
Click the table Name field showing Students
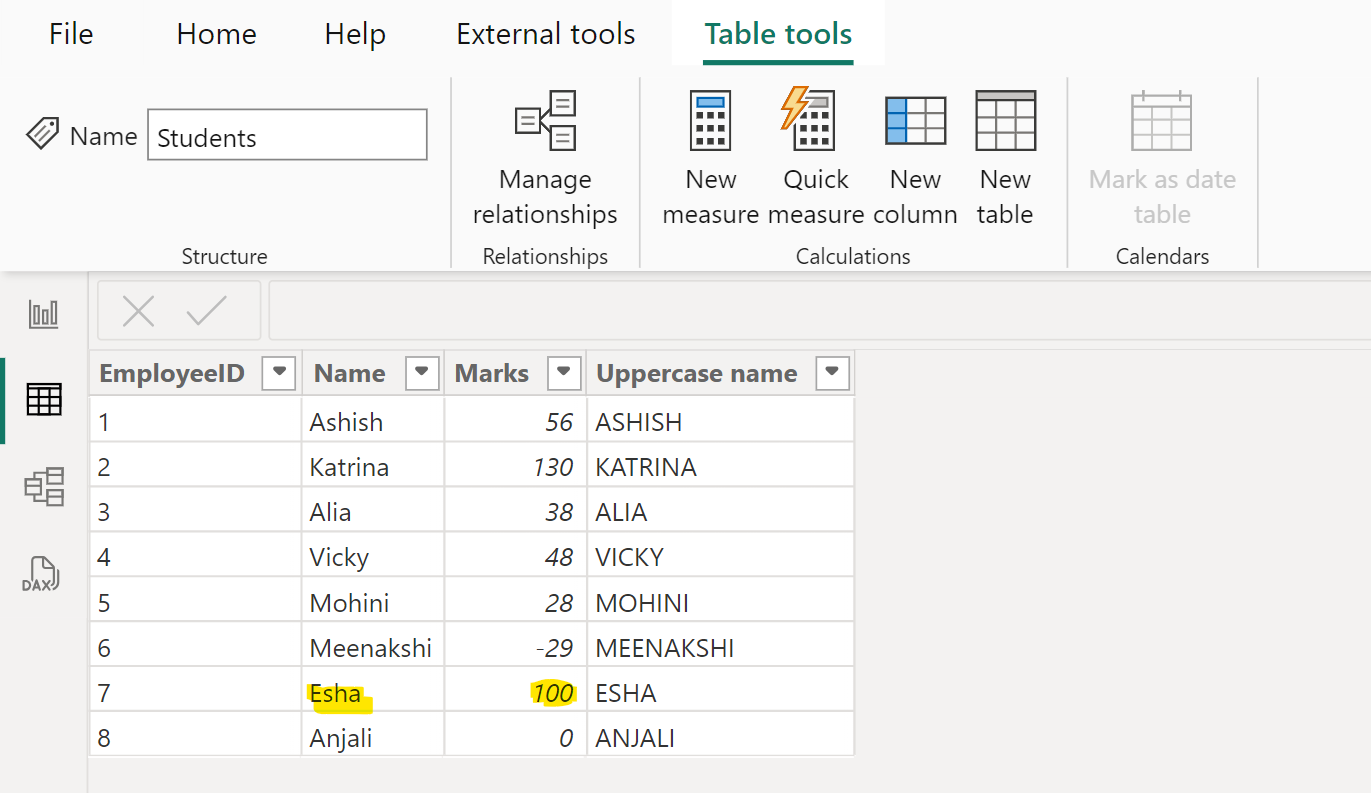286,134
